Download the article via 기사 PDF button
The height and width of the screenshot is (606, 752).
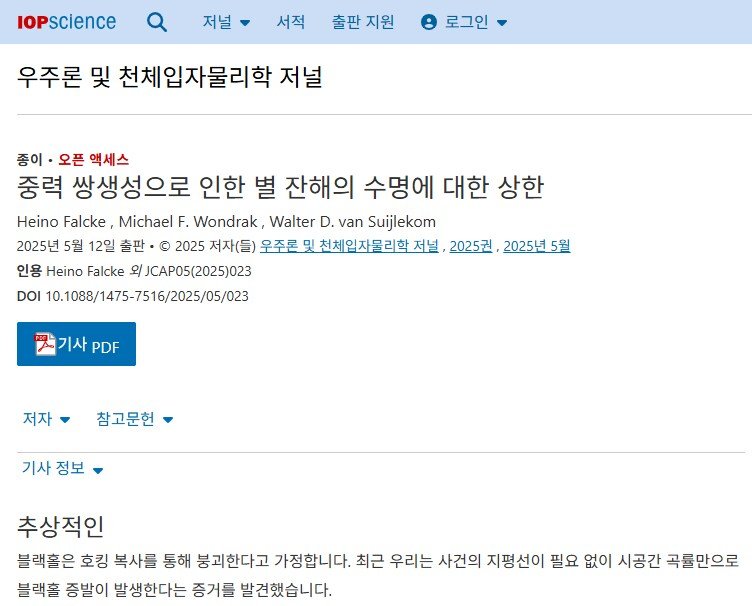pos(76,344)
